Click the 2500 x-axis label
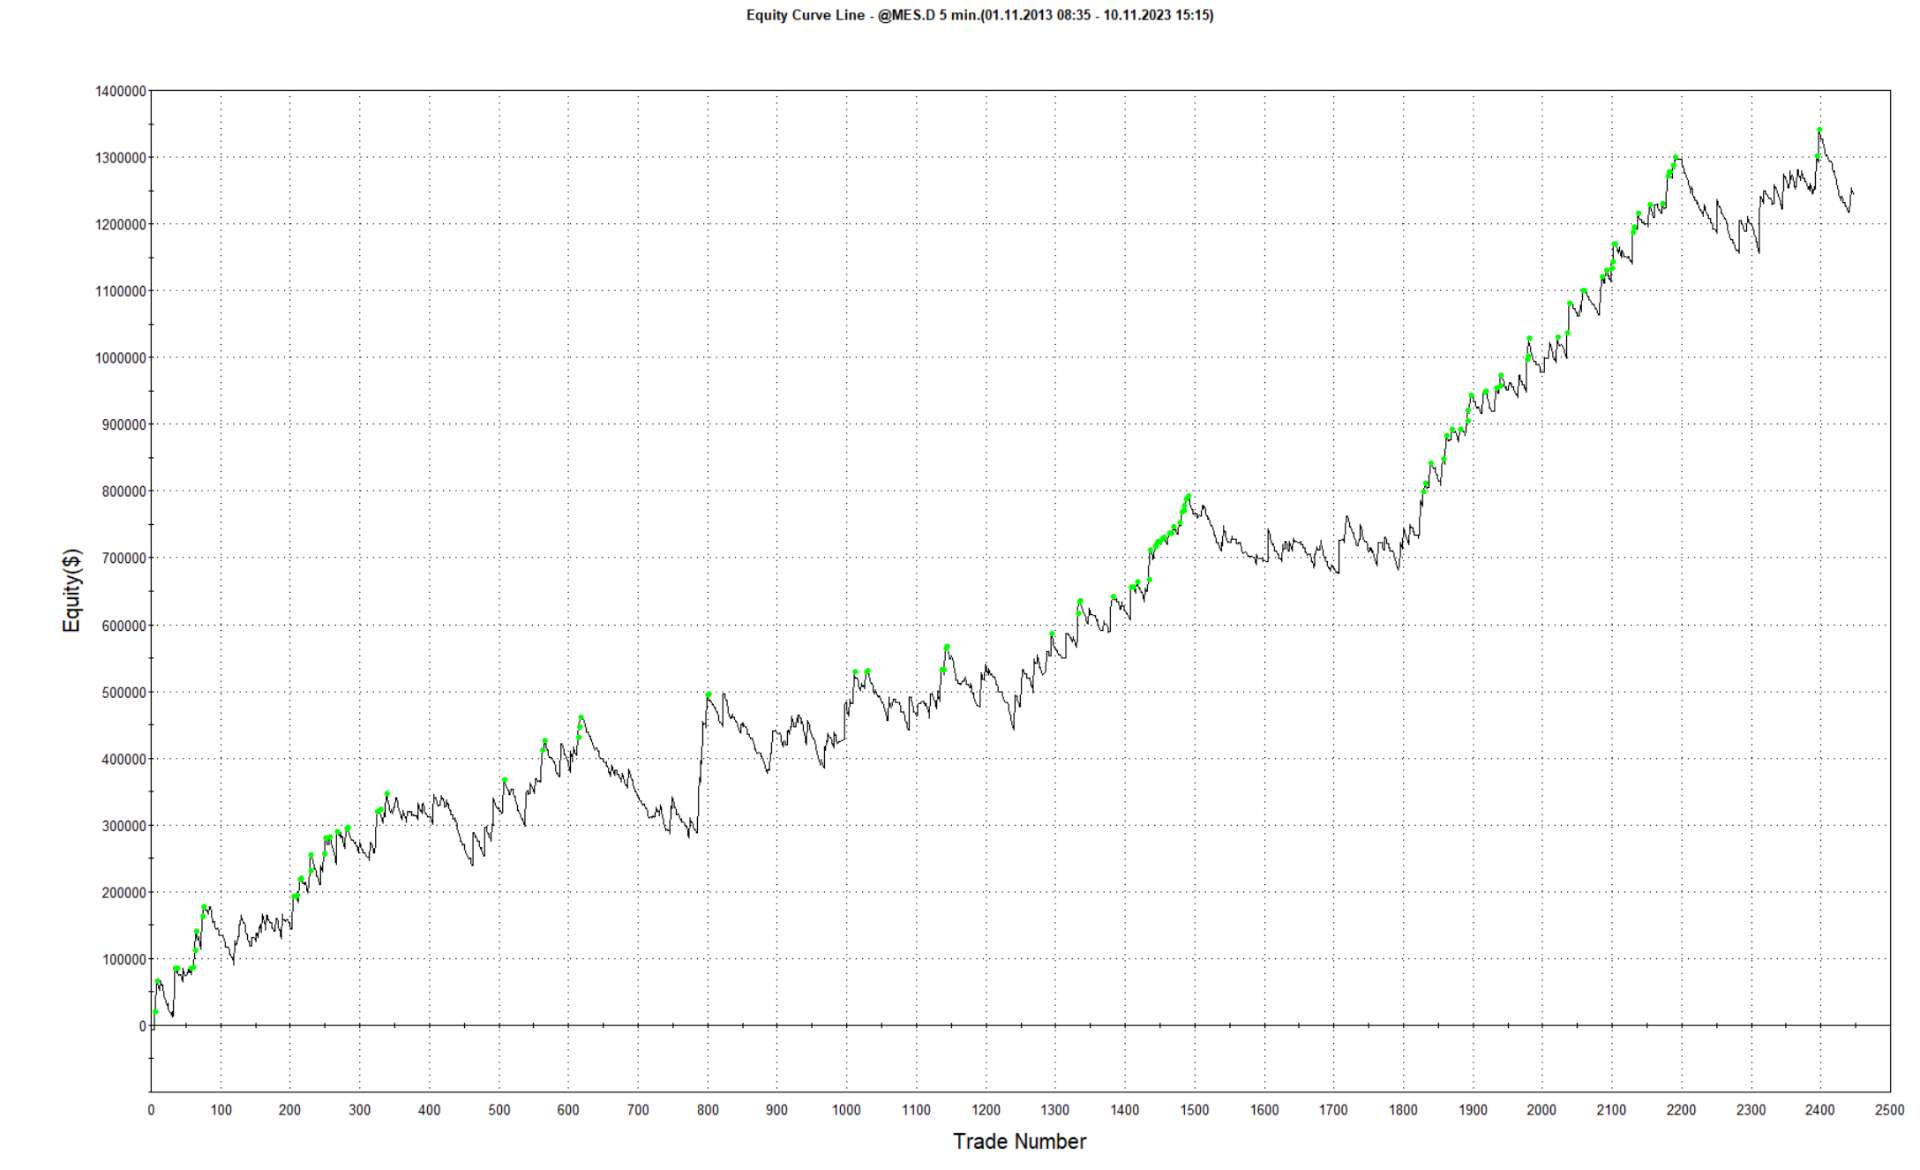This screenshot has width=1920, height=1170. pyautogui.click(x=1889, y=1110)
